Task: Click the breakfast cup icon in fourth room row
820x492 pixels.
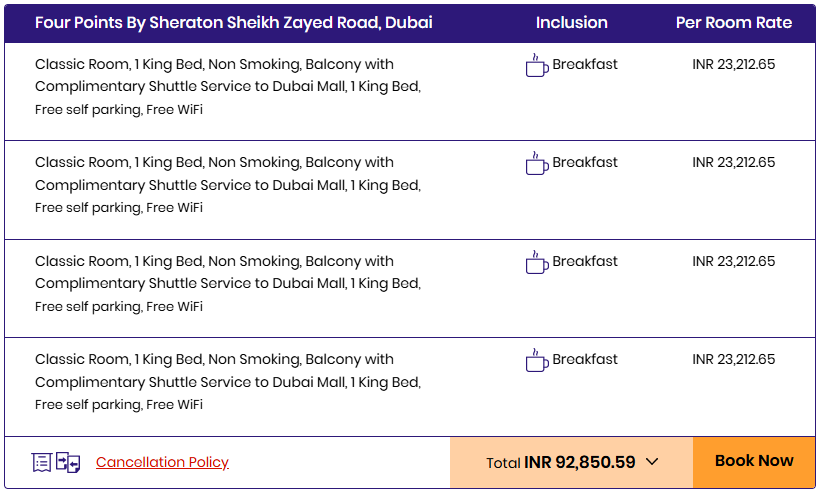Action: point(537,360)
